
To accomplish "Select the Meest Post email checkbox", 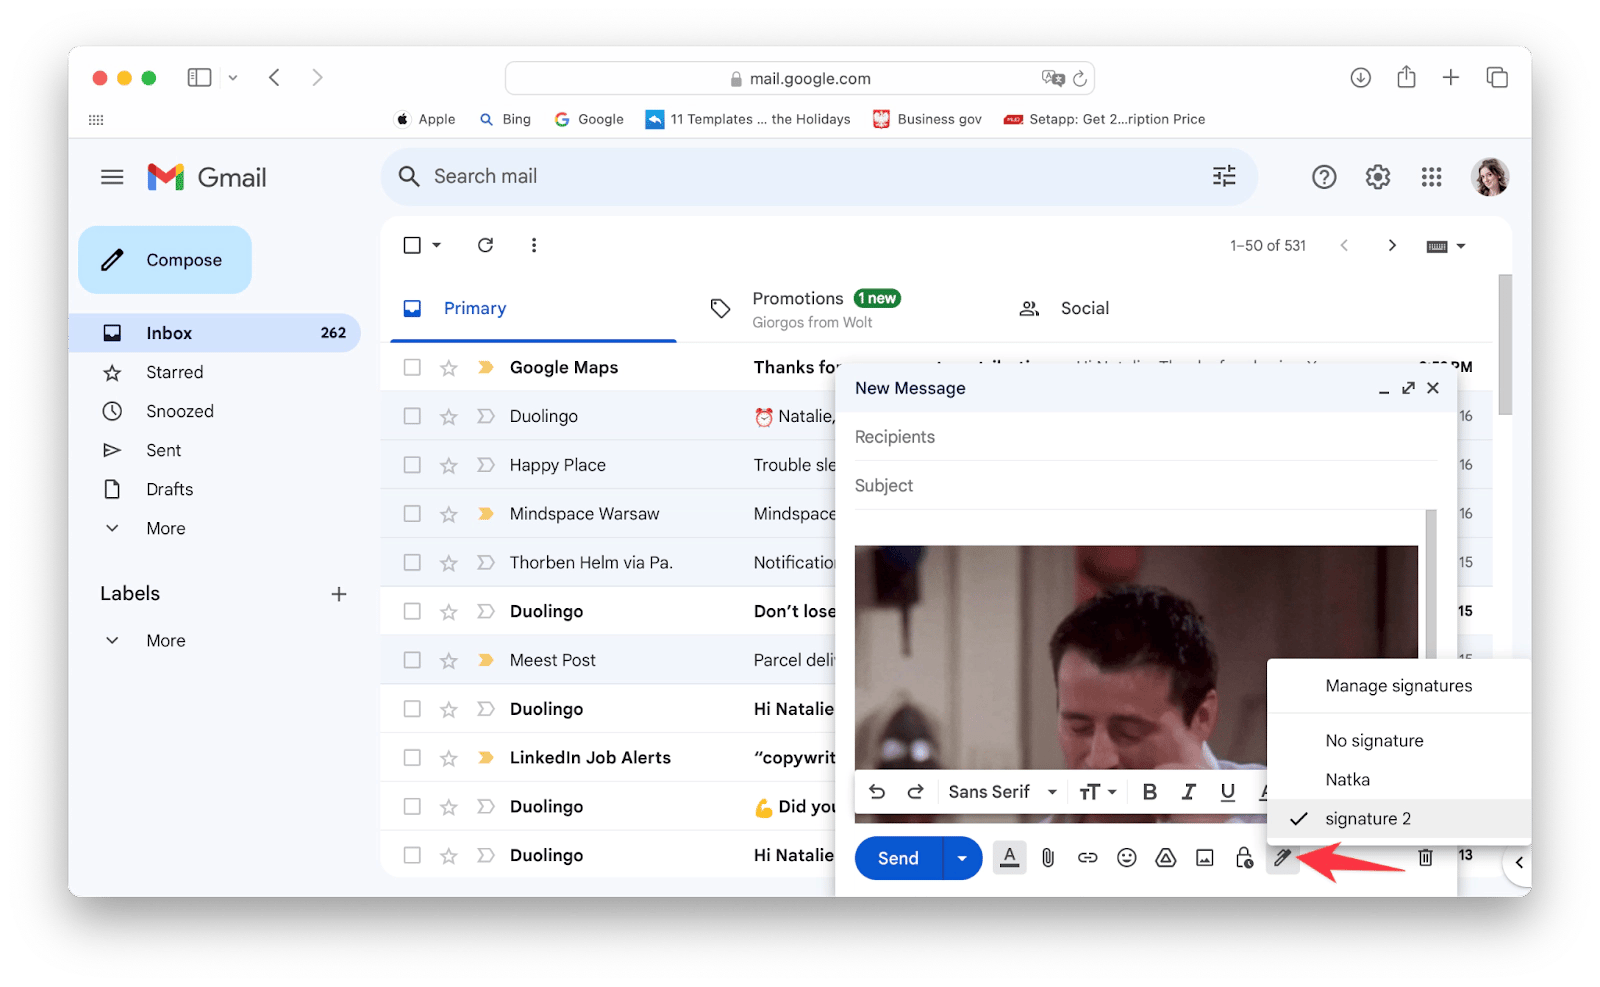I will (x=412, y=660).
